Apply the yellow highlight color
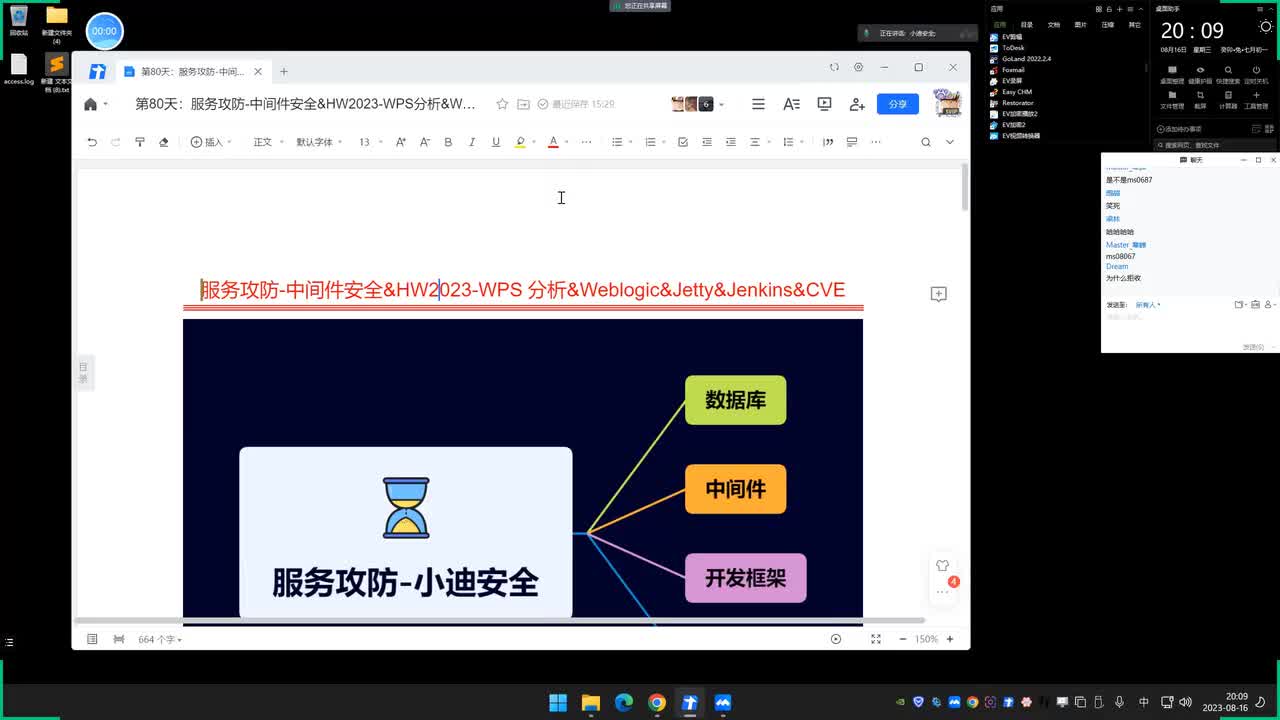This screenshot has height=720, width=1280. (520, 142)
